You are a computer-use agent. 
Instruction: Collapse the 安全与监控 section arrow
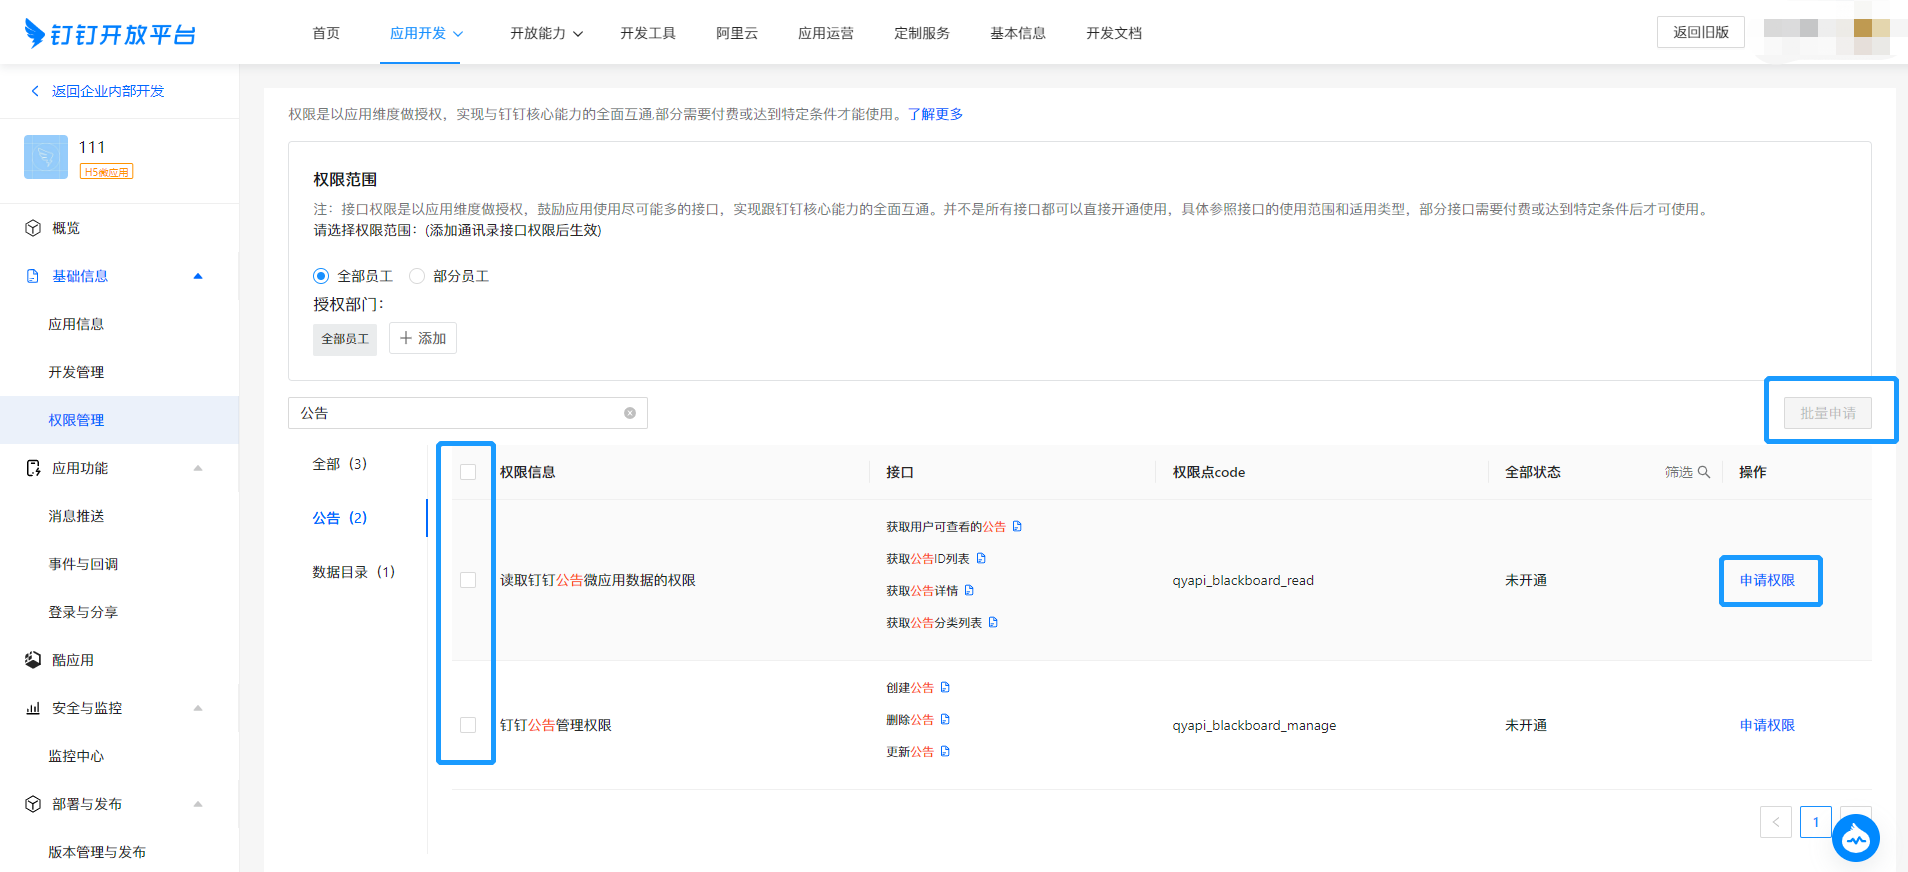(198, 708)
